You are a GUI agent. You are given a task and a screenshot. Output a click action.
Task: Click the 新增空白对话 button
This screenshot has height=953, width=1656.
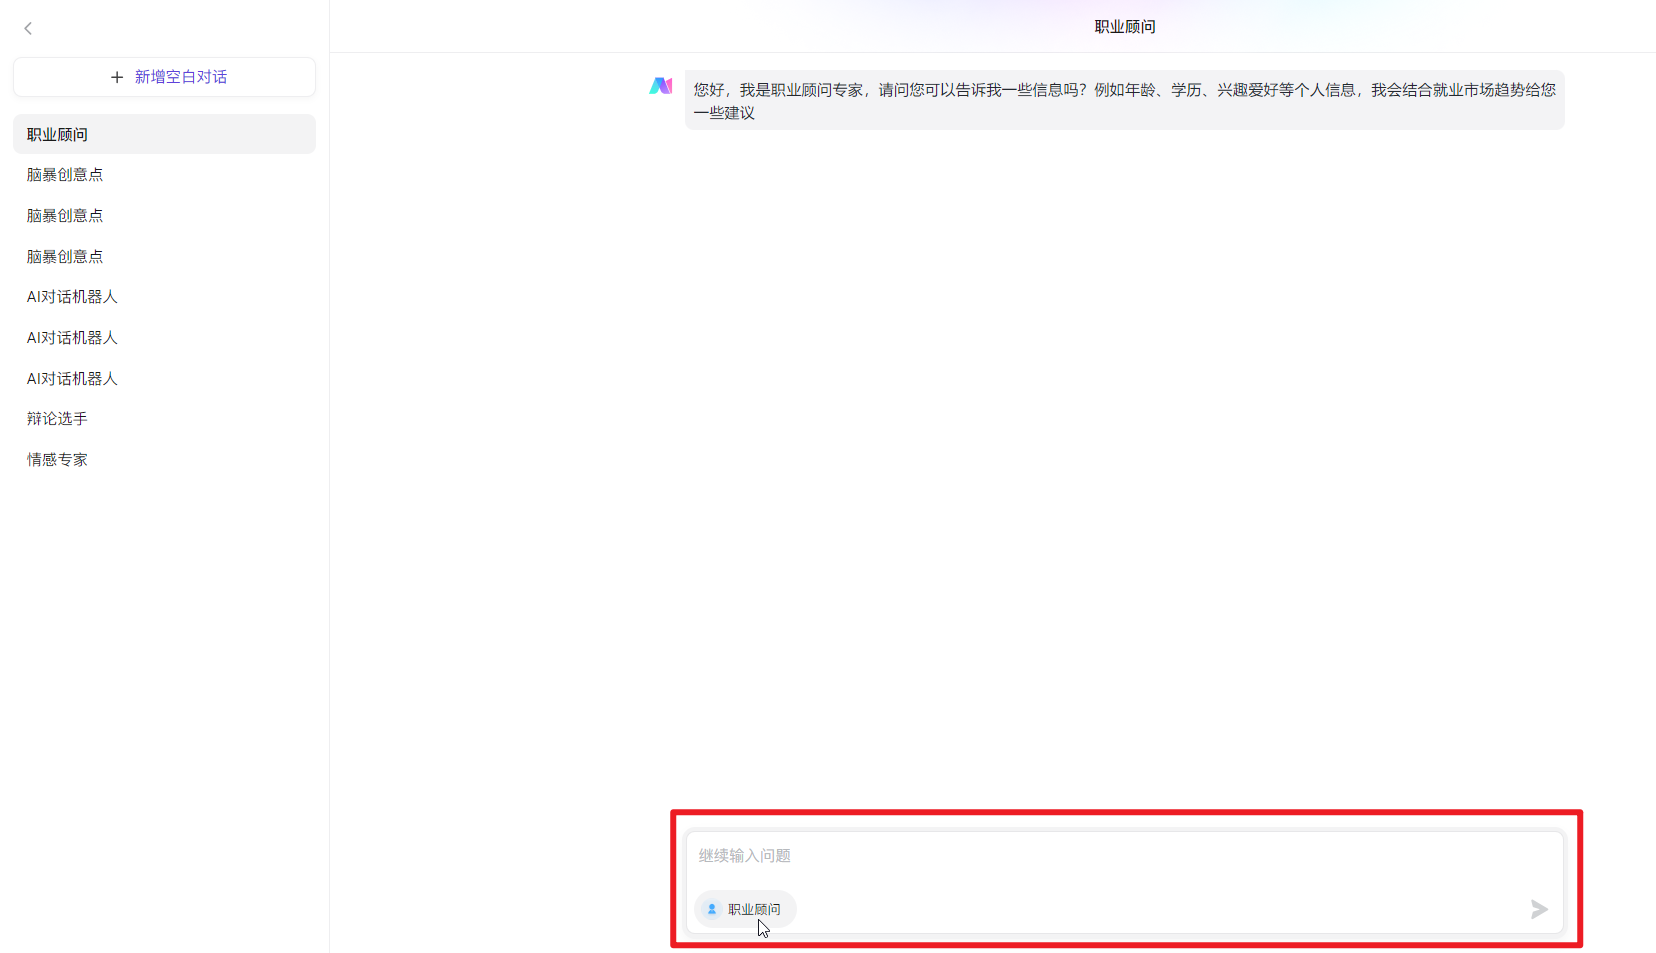click(164, 77)
